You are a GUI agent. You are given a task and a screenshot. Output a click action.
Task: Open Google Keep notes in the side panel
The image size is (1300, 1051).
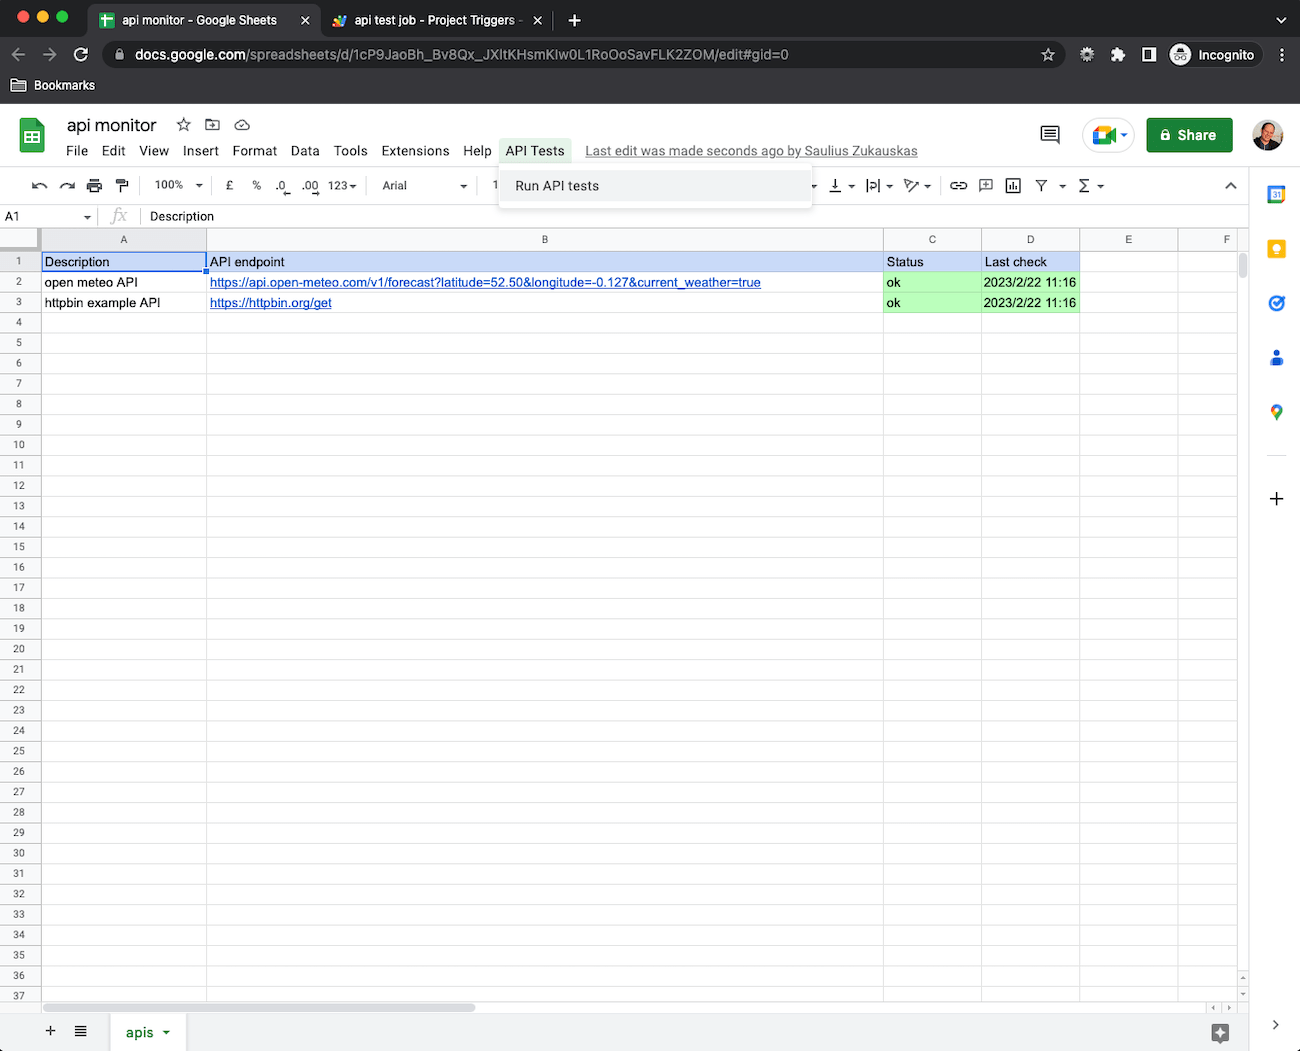point(1276,248)
